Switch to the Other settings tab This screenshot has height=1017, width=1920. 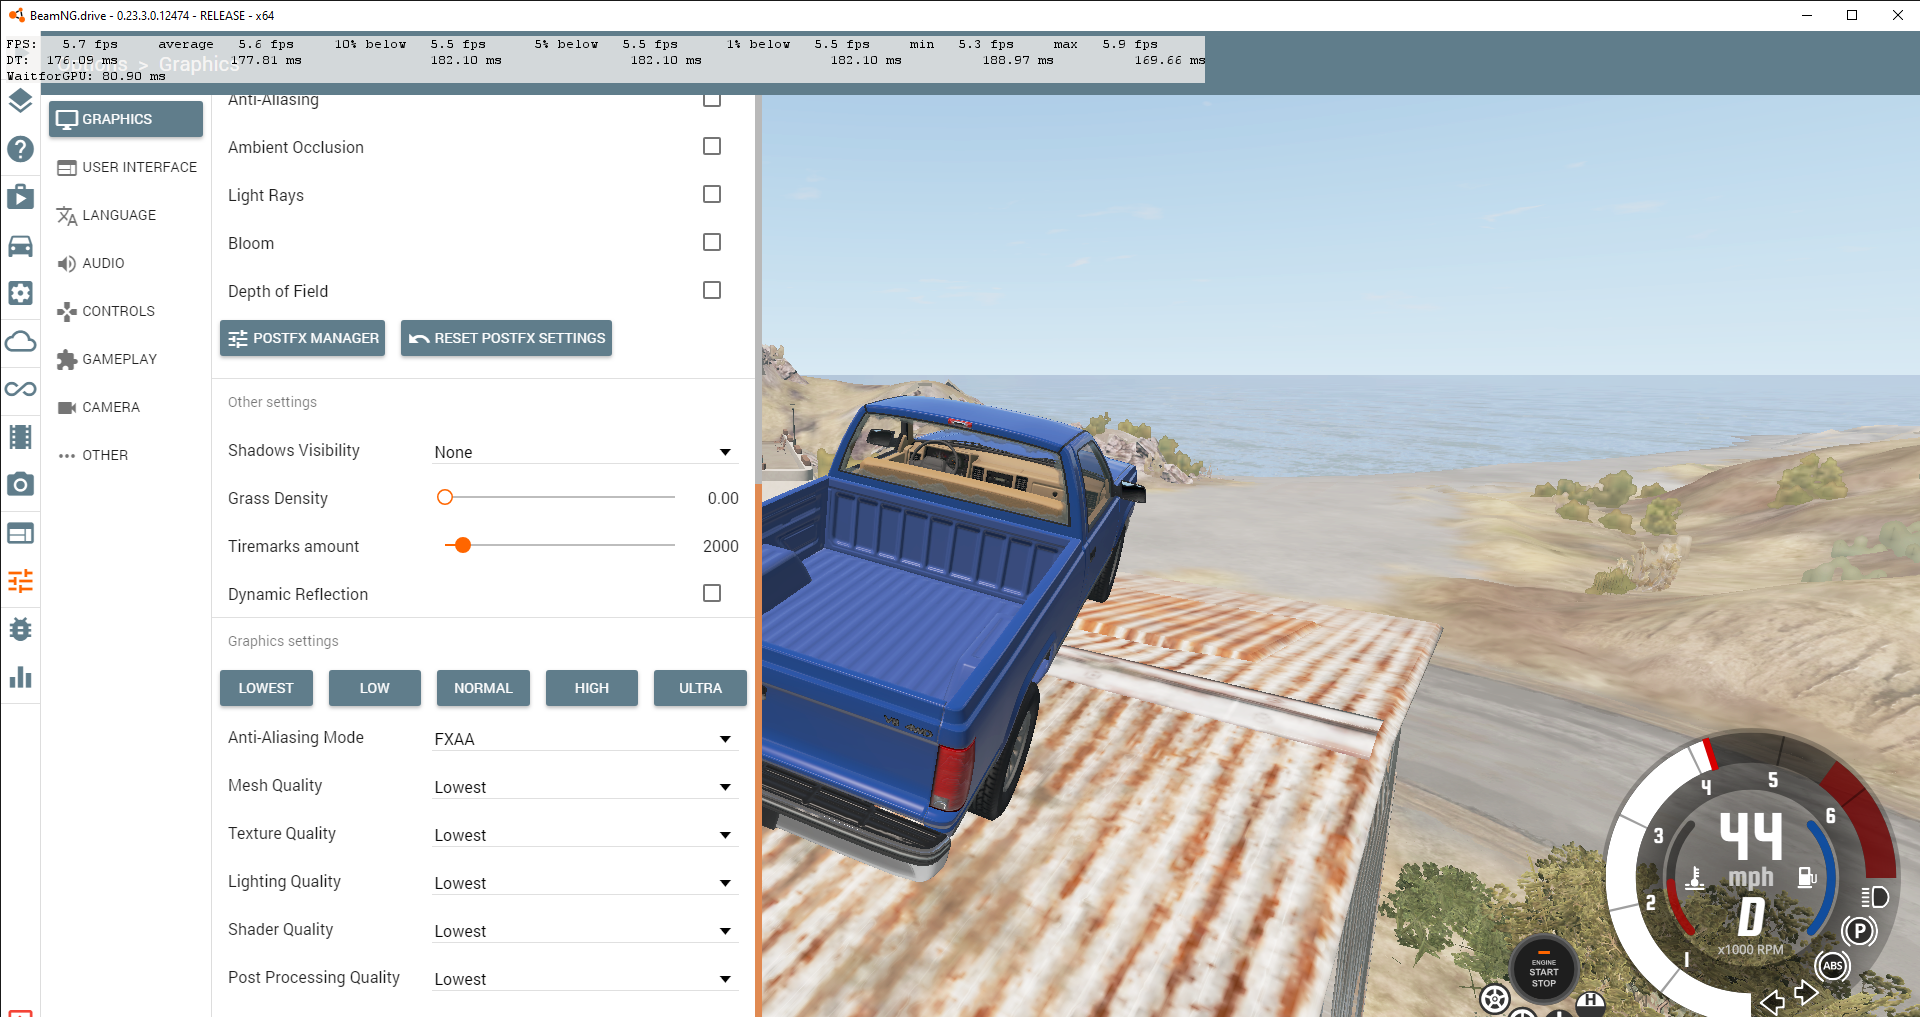coord(126,455)
